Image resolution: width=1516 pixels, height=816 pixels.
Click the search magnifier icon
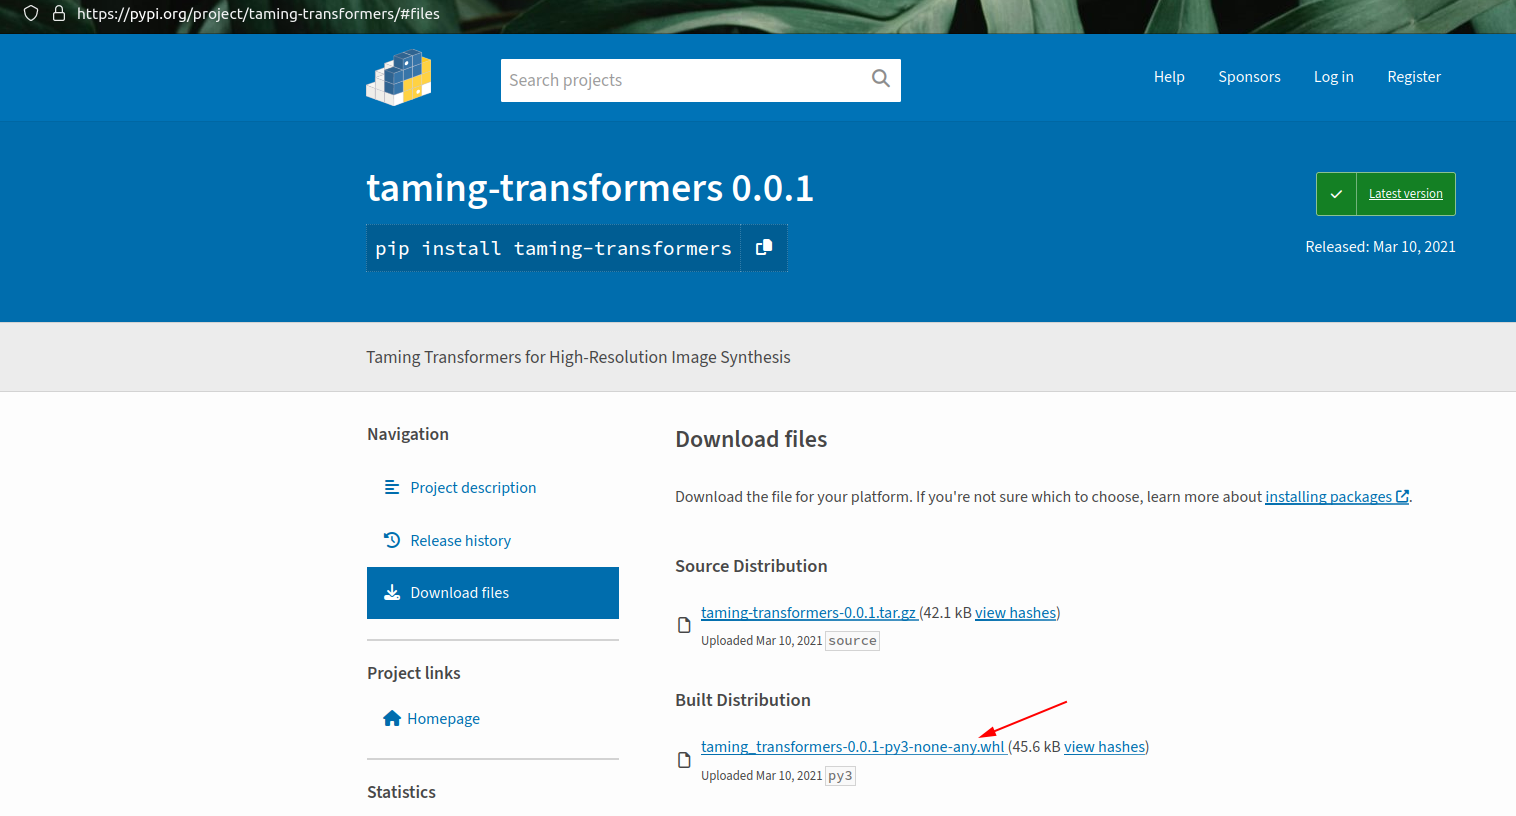pyautogui.click(x=880, y=78)
